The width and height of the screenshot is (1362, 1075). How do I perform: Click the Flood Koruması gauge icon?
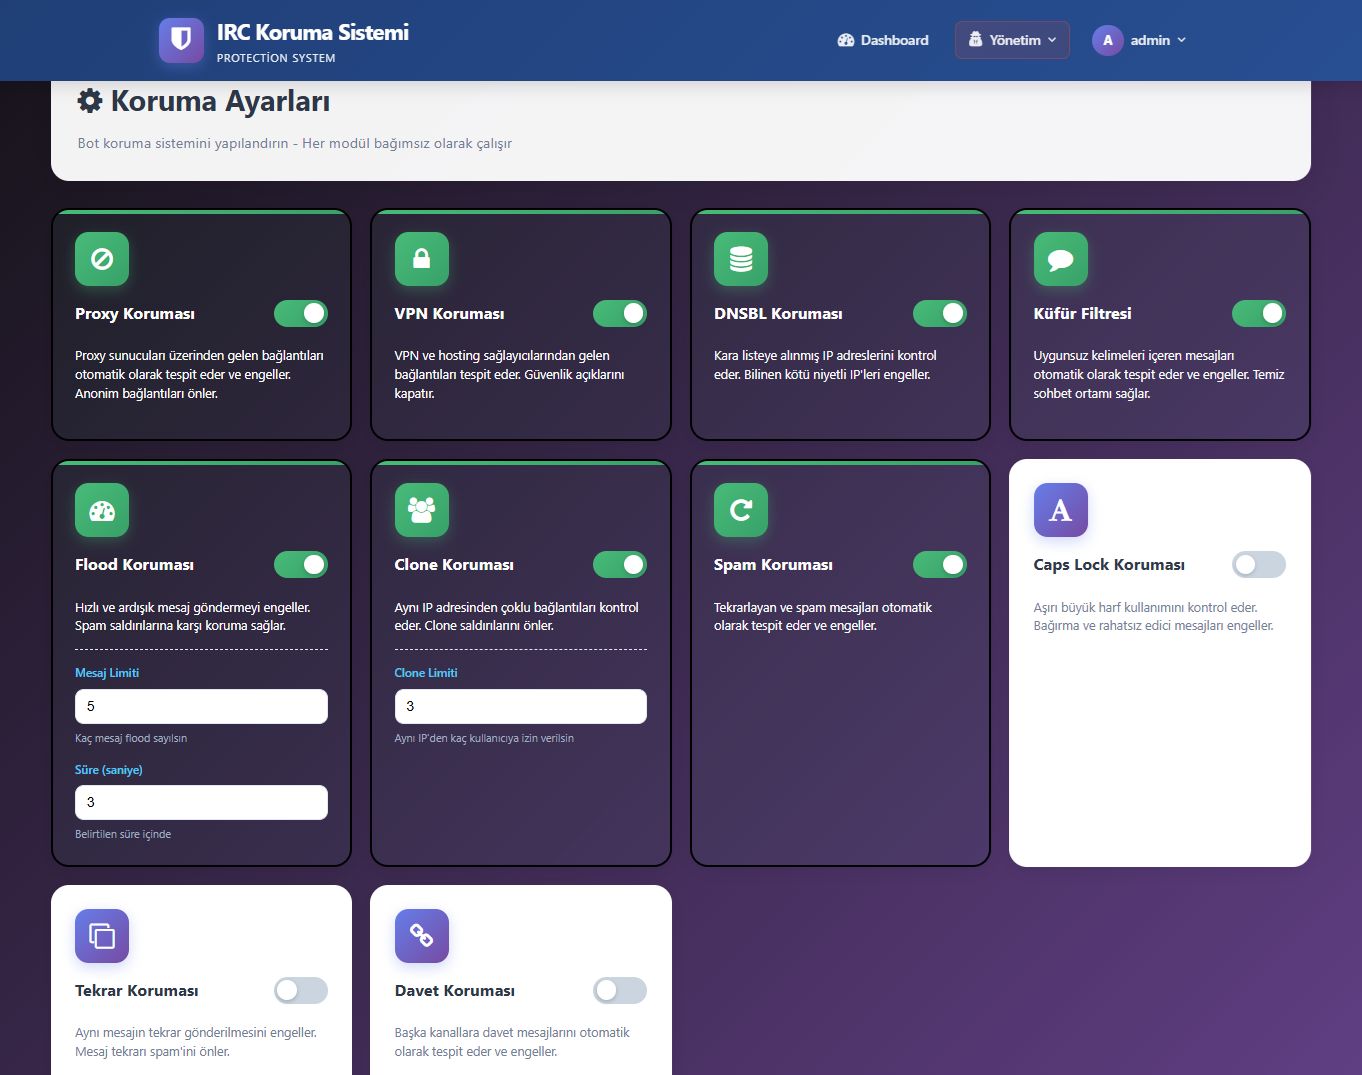102,510
